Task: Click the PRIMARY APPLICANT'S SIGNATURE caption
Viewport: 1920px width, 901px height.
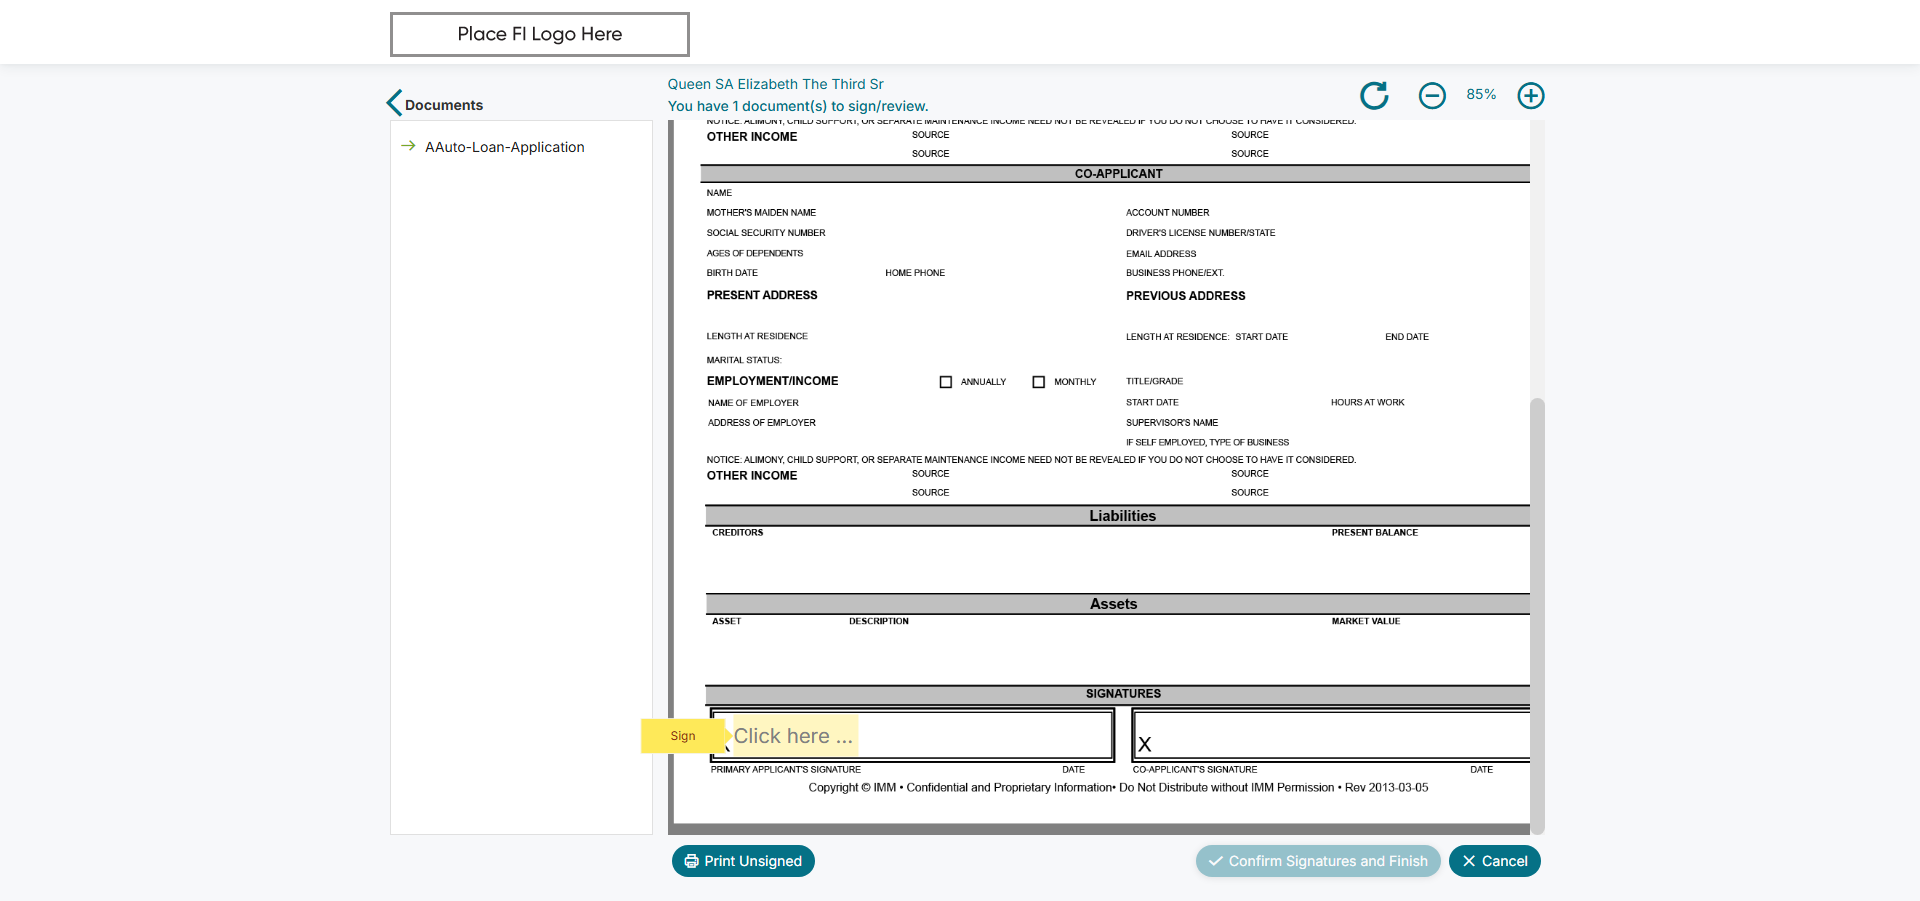Action: coord(786,770)
